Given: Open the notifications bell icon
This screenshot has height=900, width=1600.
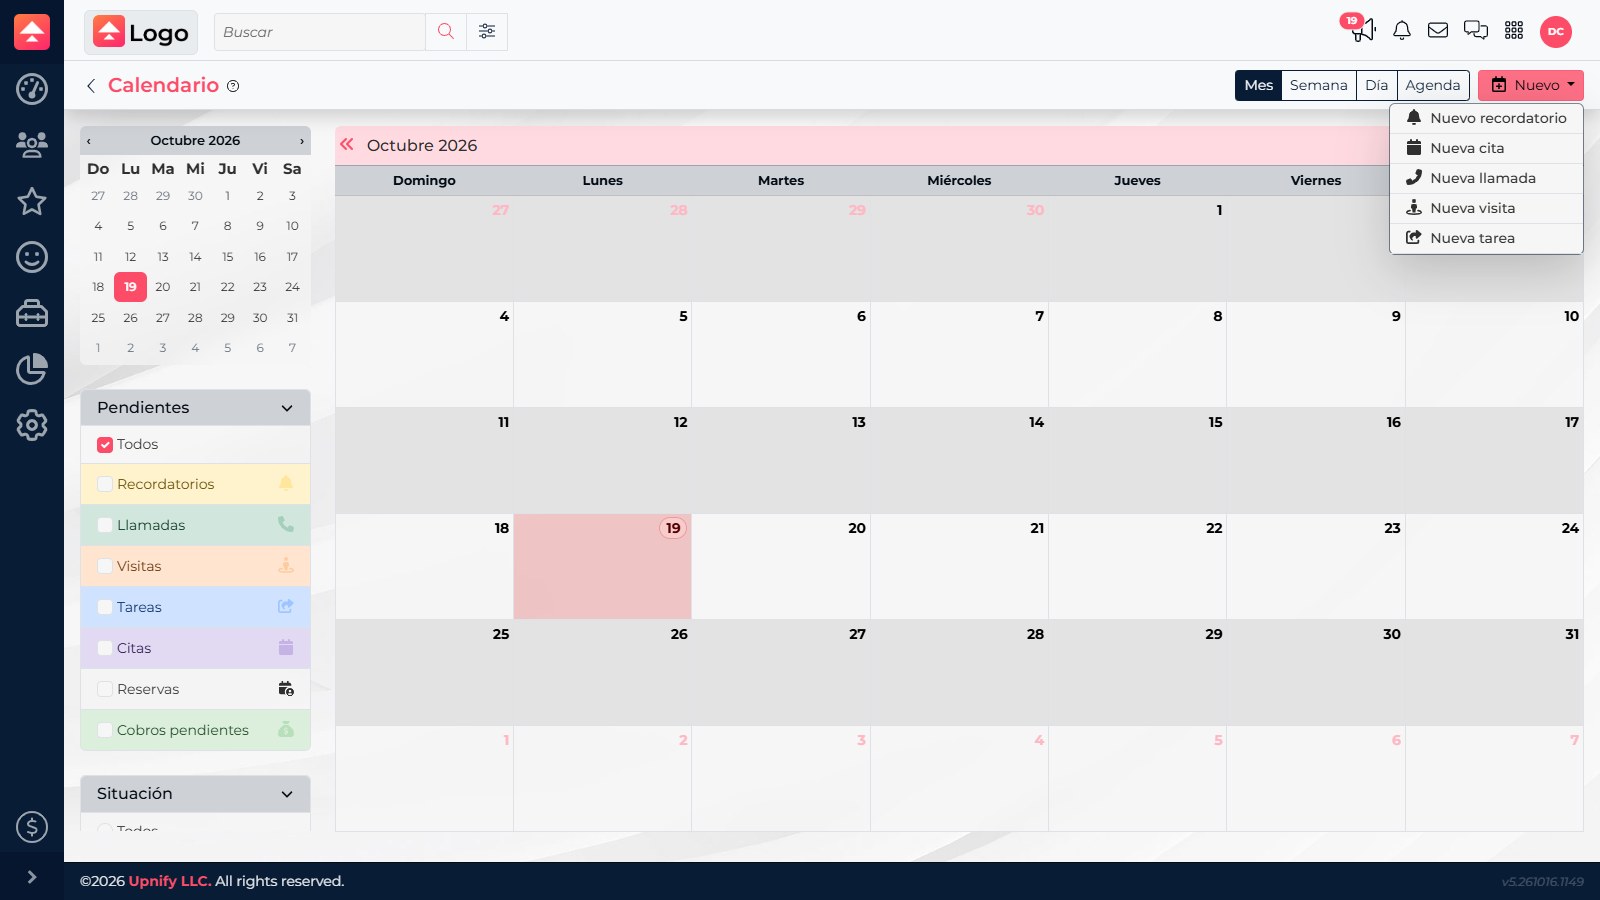Looking at the screenshot, I should point(1402,30).
